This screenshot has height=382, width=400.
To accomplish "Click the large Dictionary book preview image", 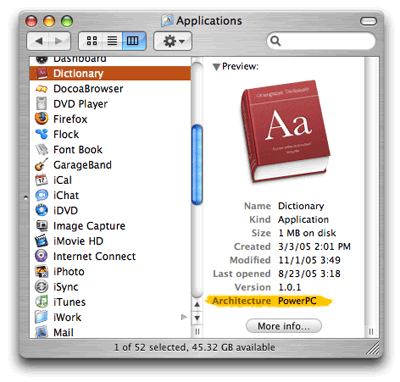I will (x=286, y=131).
